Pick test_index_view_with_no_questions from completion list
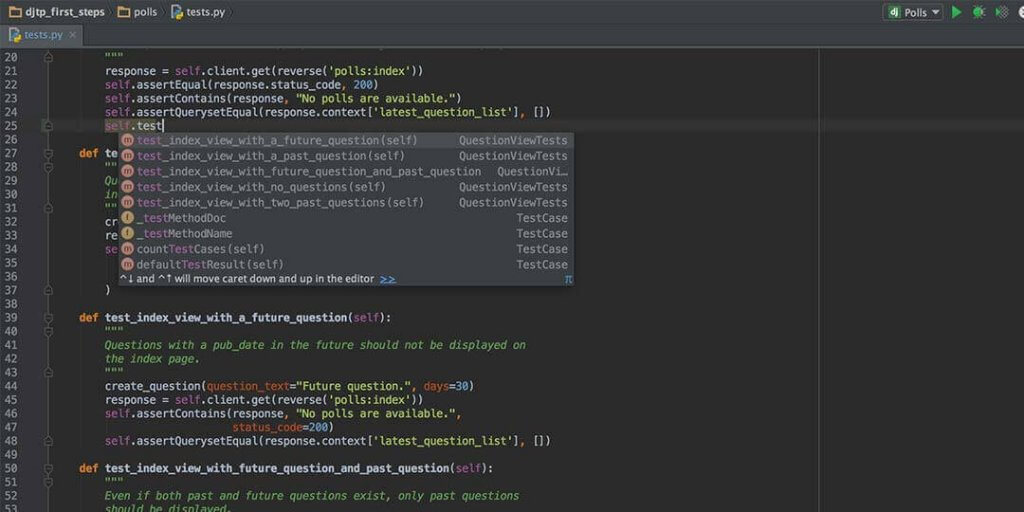 (x=346, y=187)
